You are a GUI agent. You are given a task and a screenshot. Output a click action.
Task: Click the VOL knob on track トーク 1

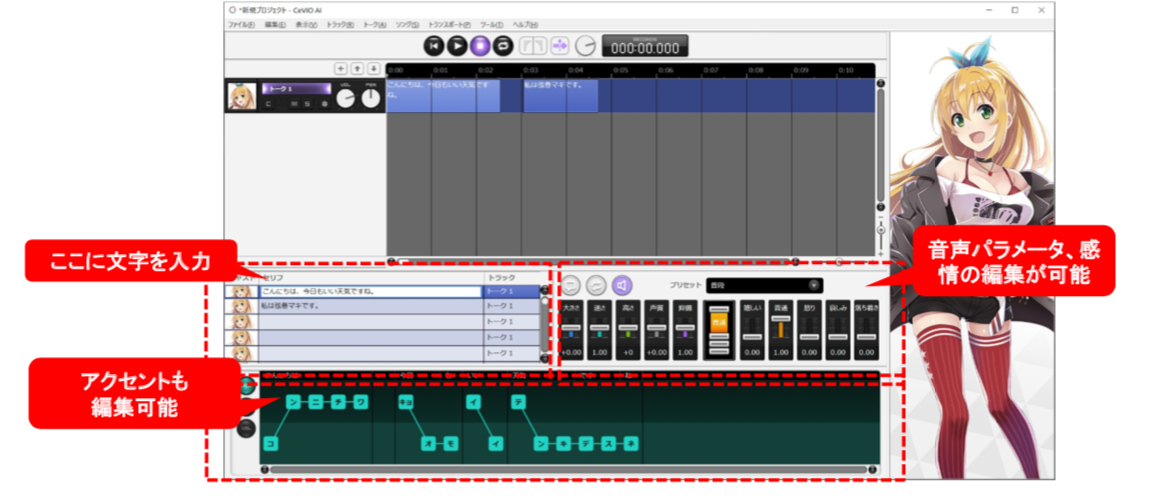pyautogui.click(x=346, y=98)
